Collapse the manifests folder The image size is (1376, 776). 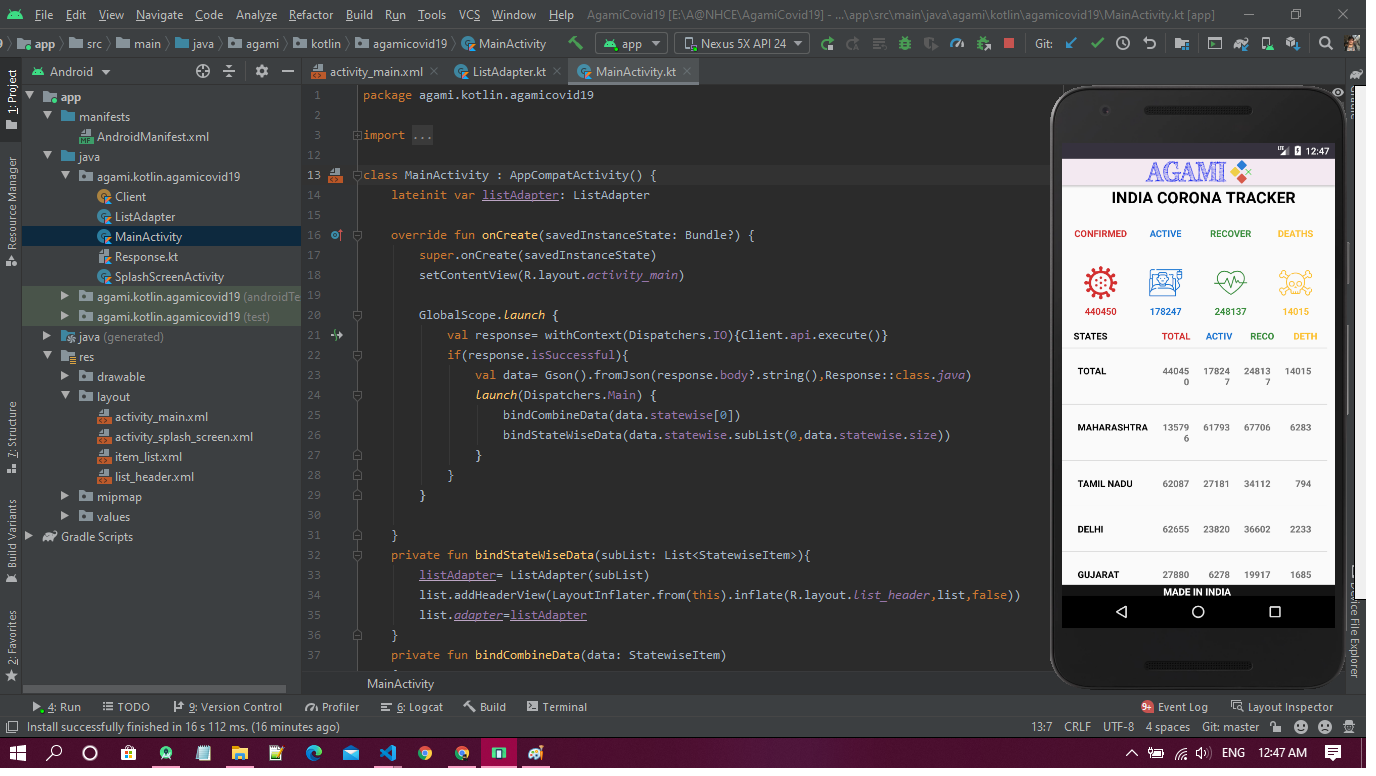click(48, 117)
